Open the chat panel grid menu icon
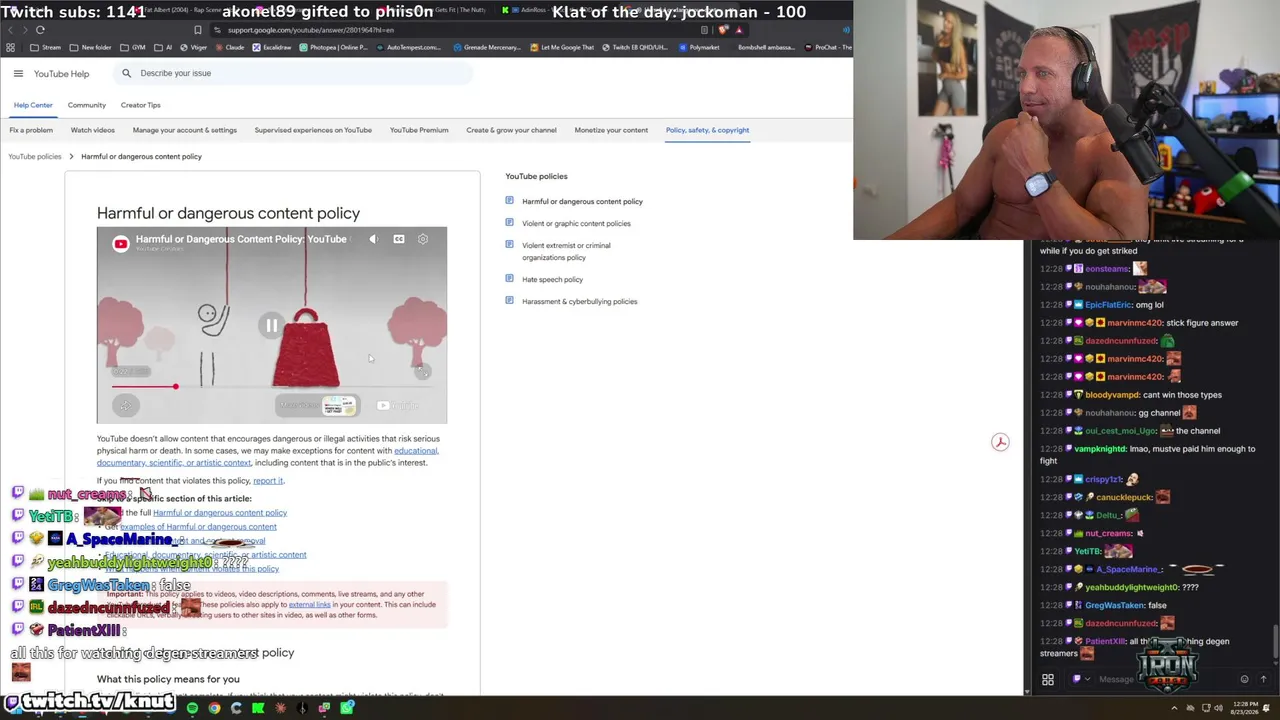Image resolution: width=1280 pixels, height=720 pixels. coord(1048,680)
